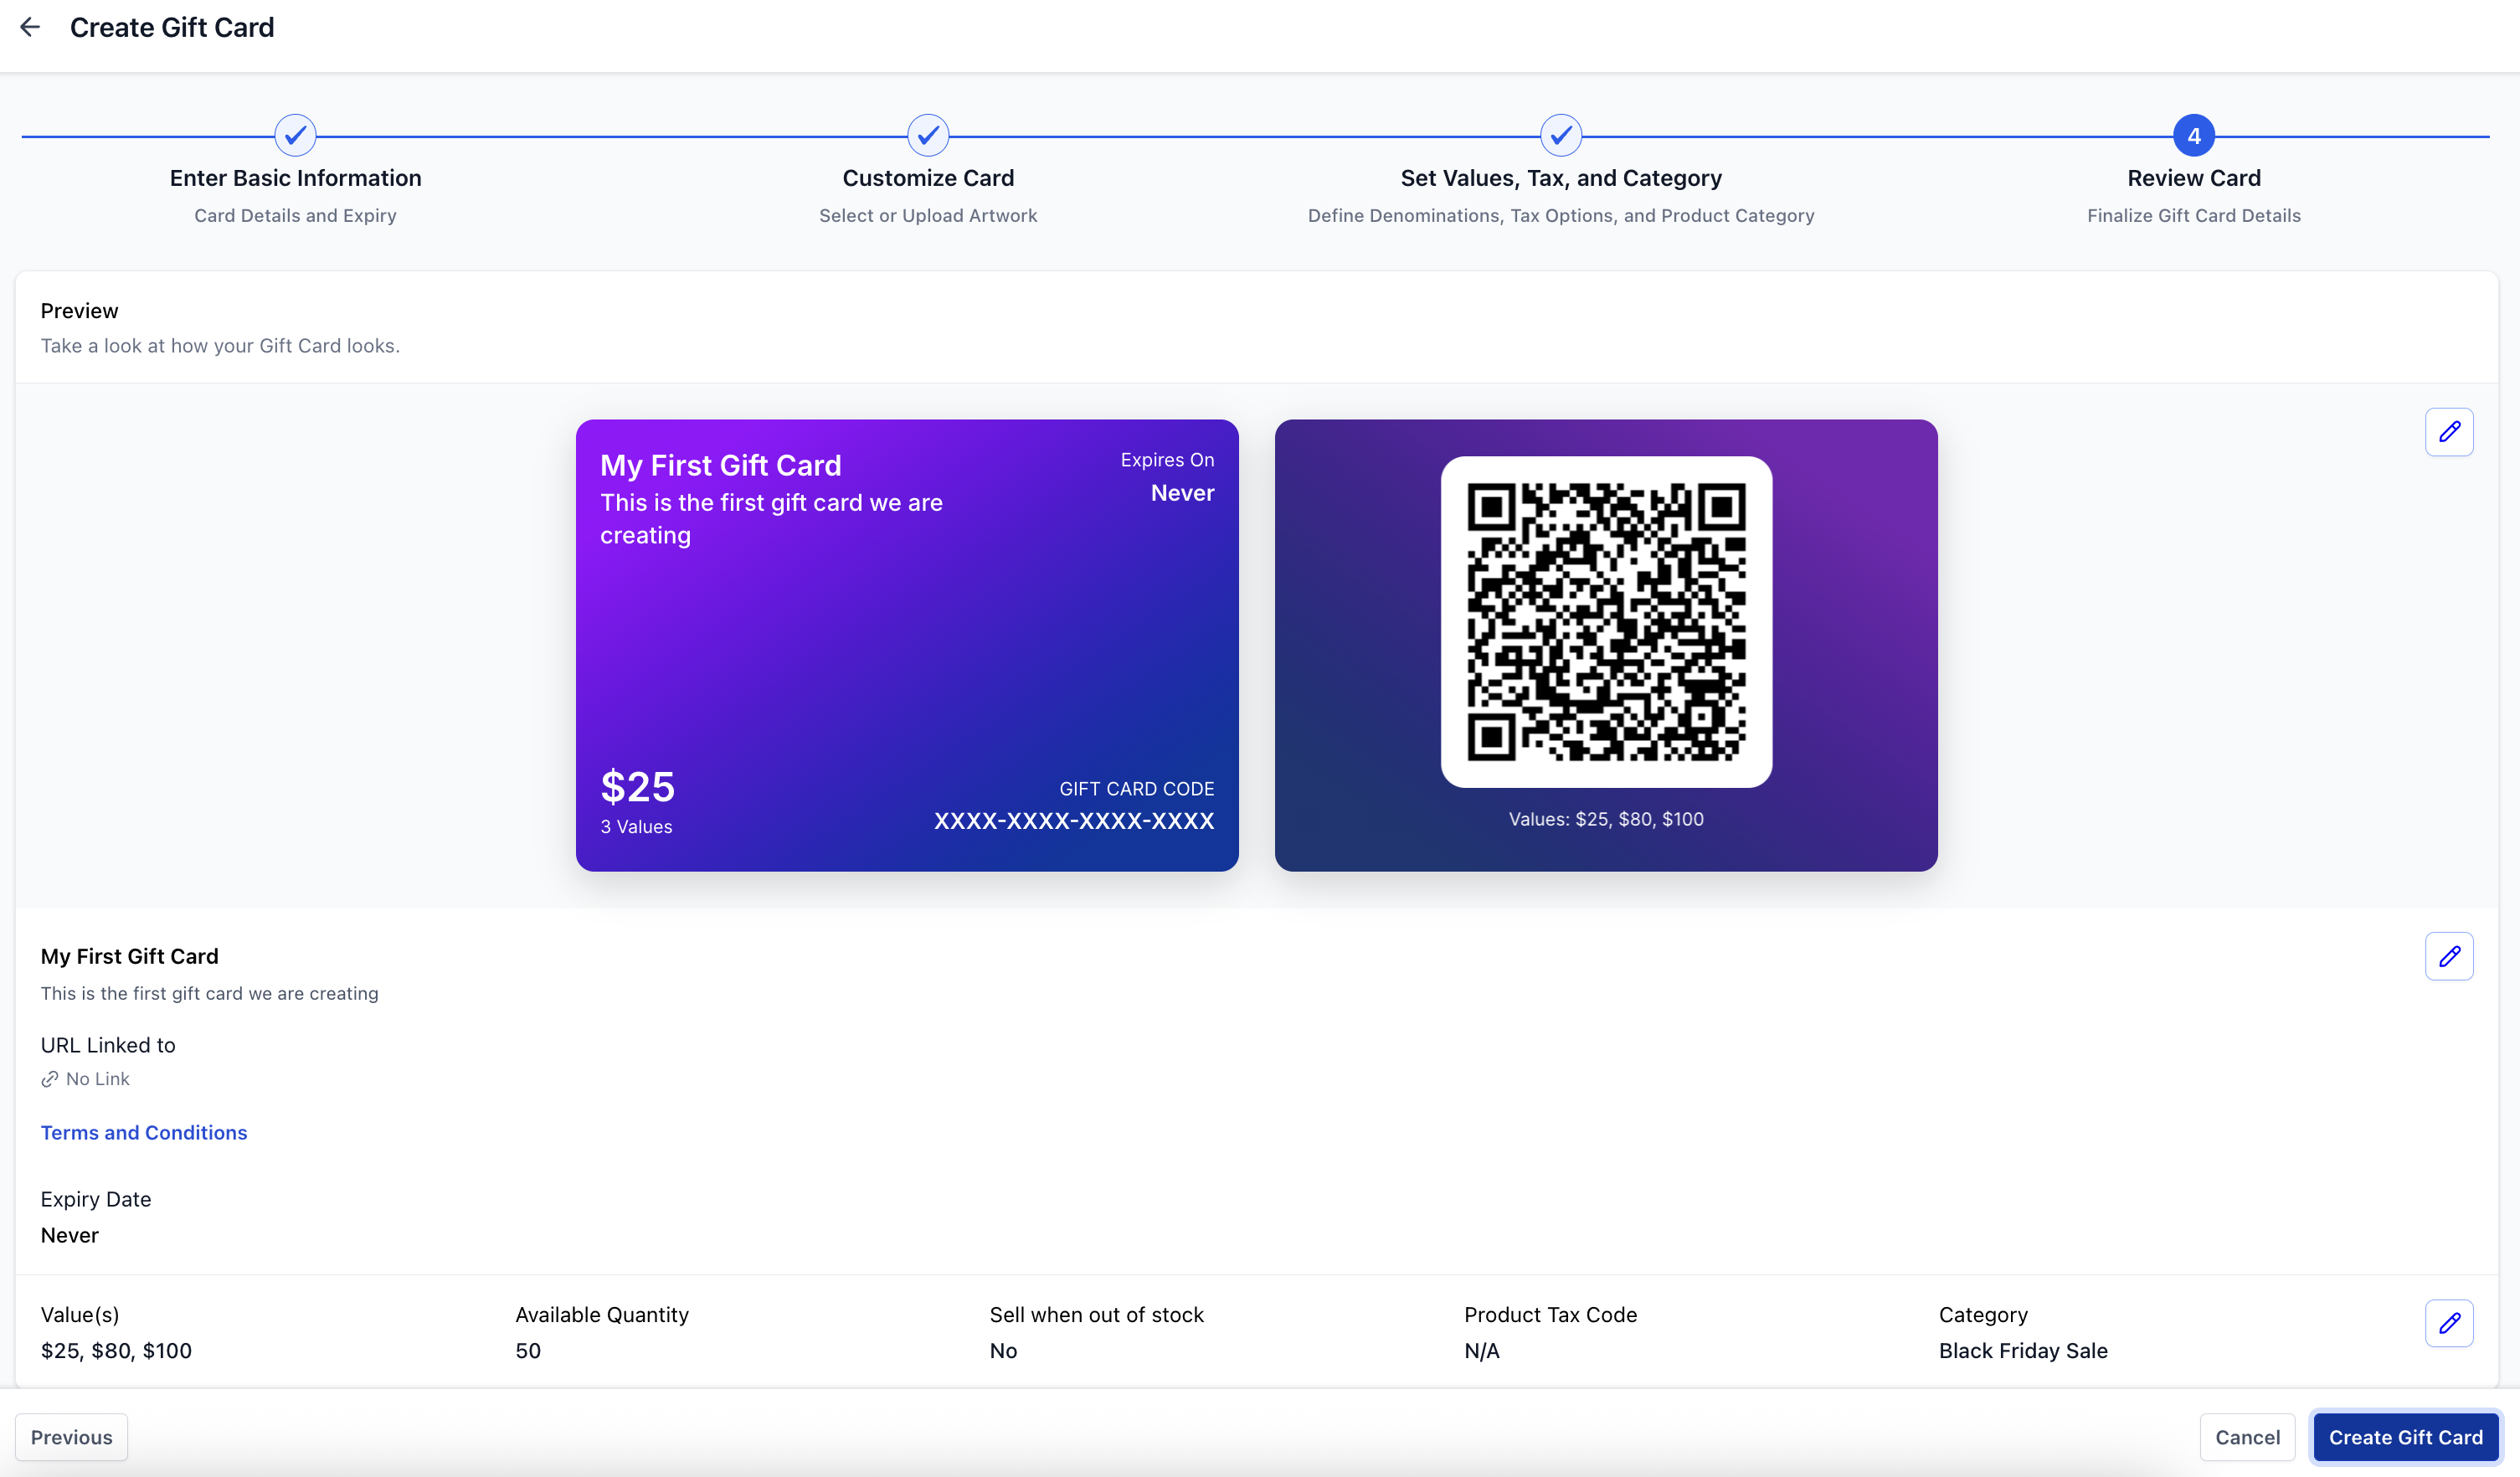Edit values and category pencil icon
Viewport: 2520px width, 1477px height.
pyautogui.click(x=2448, y=1323)
